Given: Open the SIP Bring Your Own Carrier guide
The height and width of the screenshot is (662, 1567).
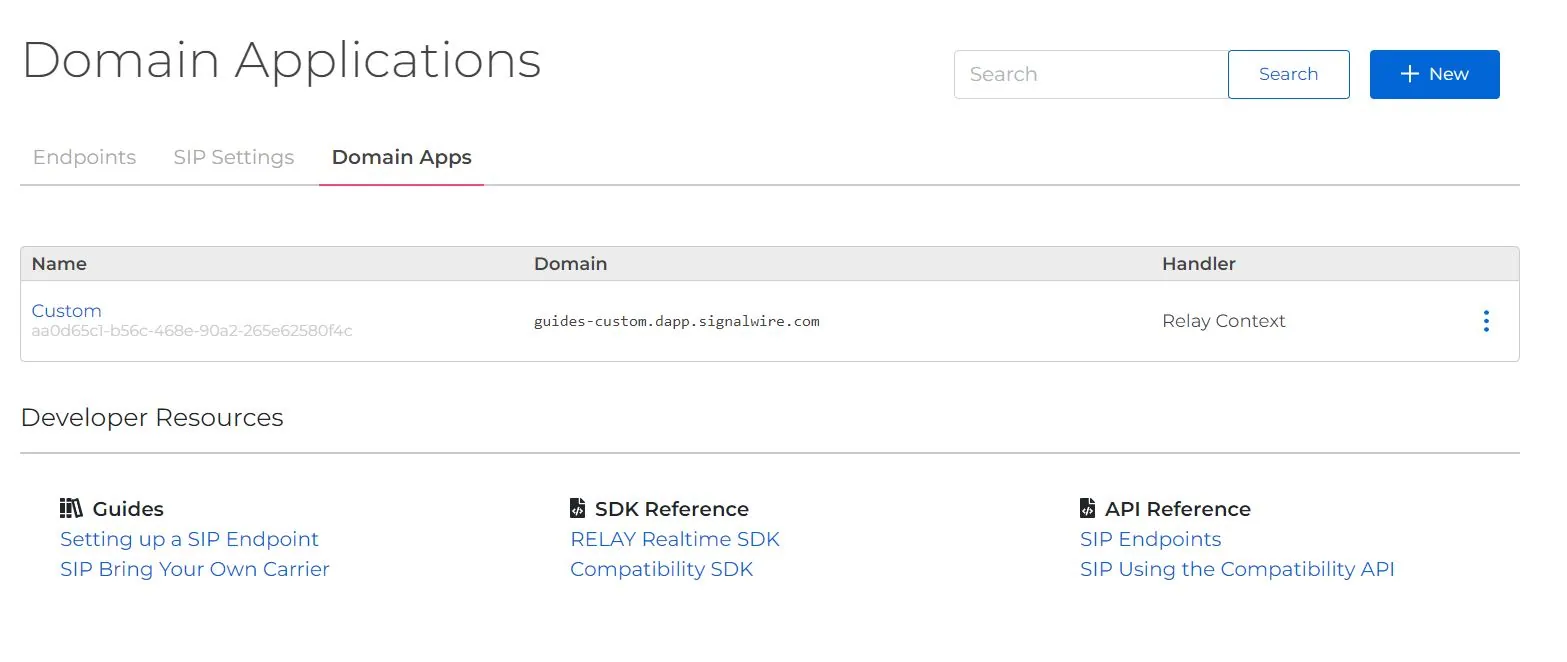Looking at the screenshot, I should 195,569.
